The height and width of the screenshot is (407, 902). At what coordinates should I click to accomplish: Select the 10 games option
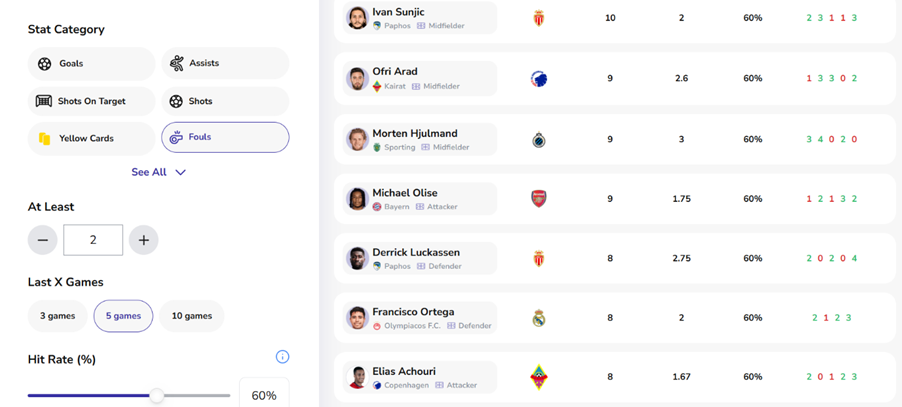(x=191, y=316)
